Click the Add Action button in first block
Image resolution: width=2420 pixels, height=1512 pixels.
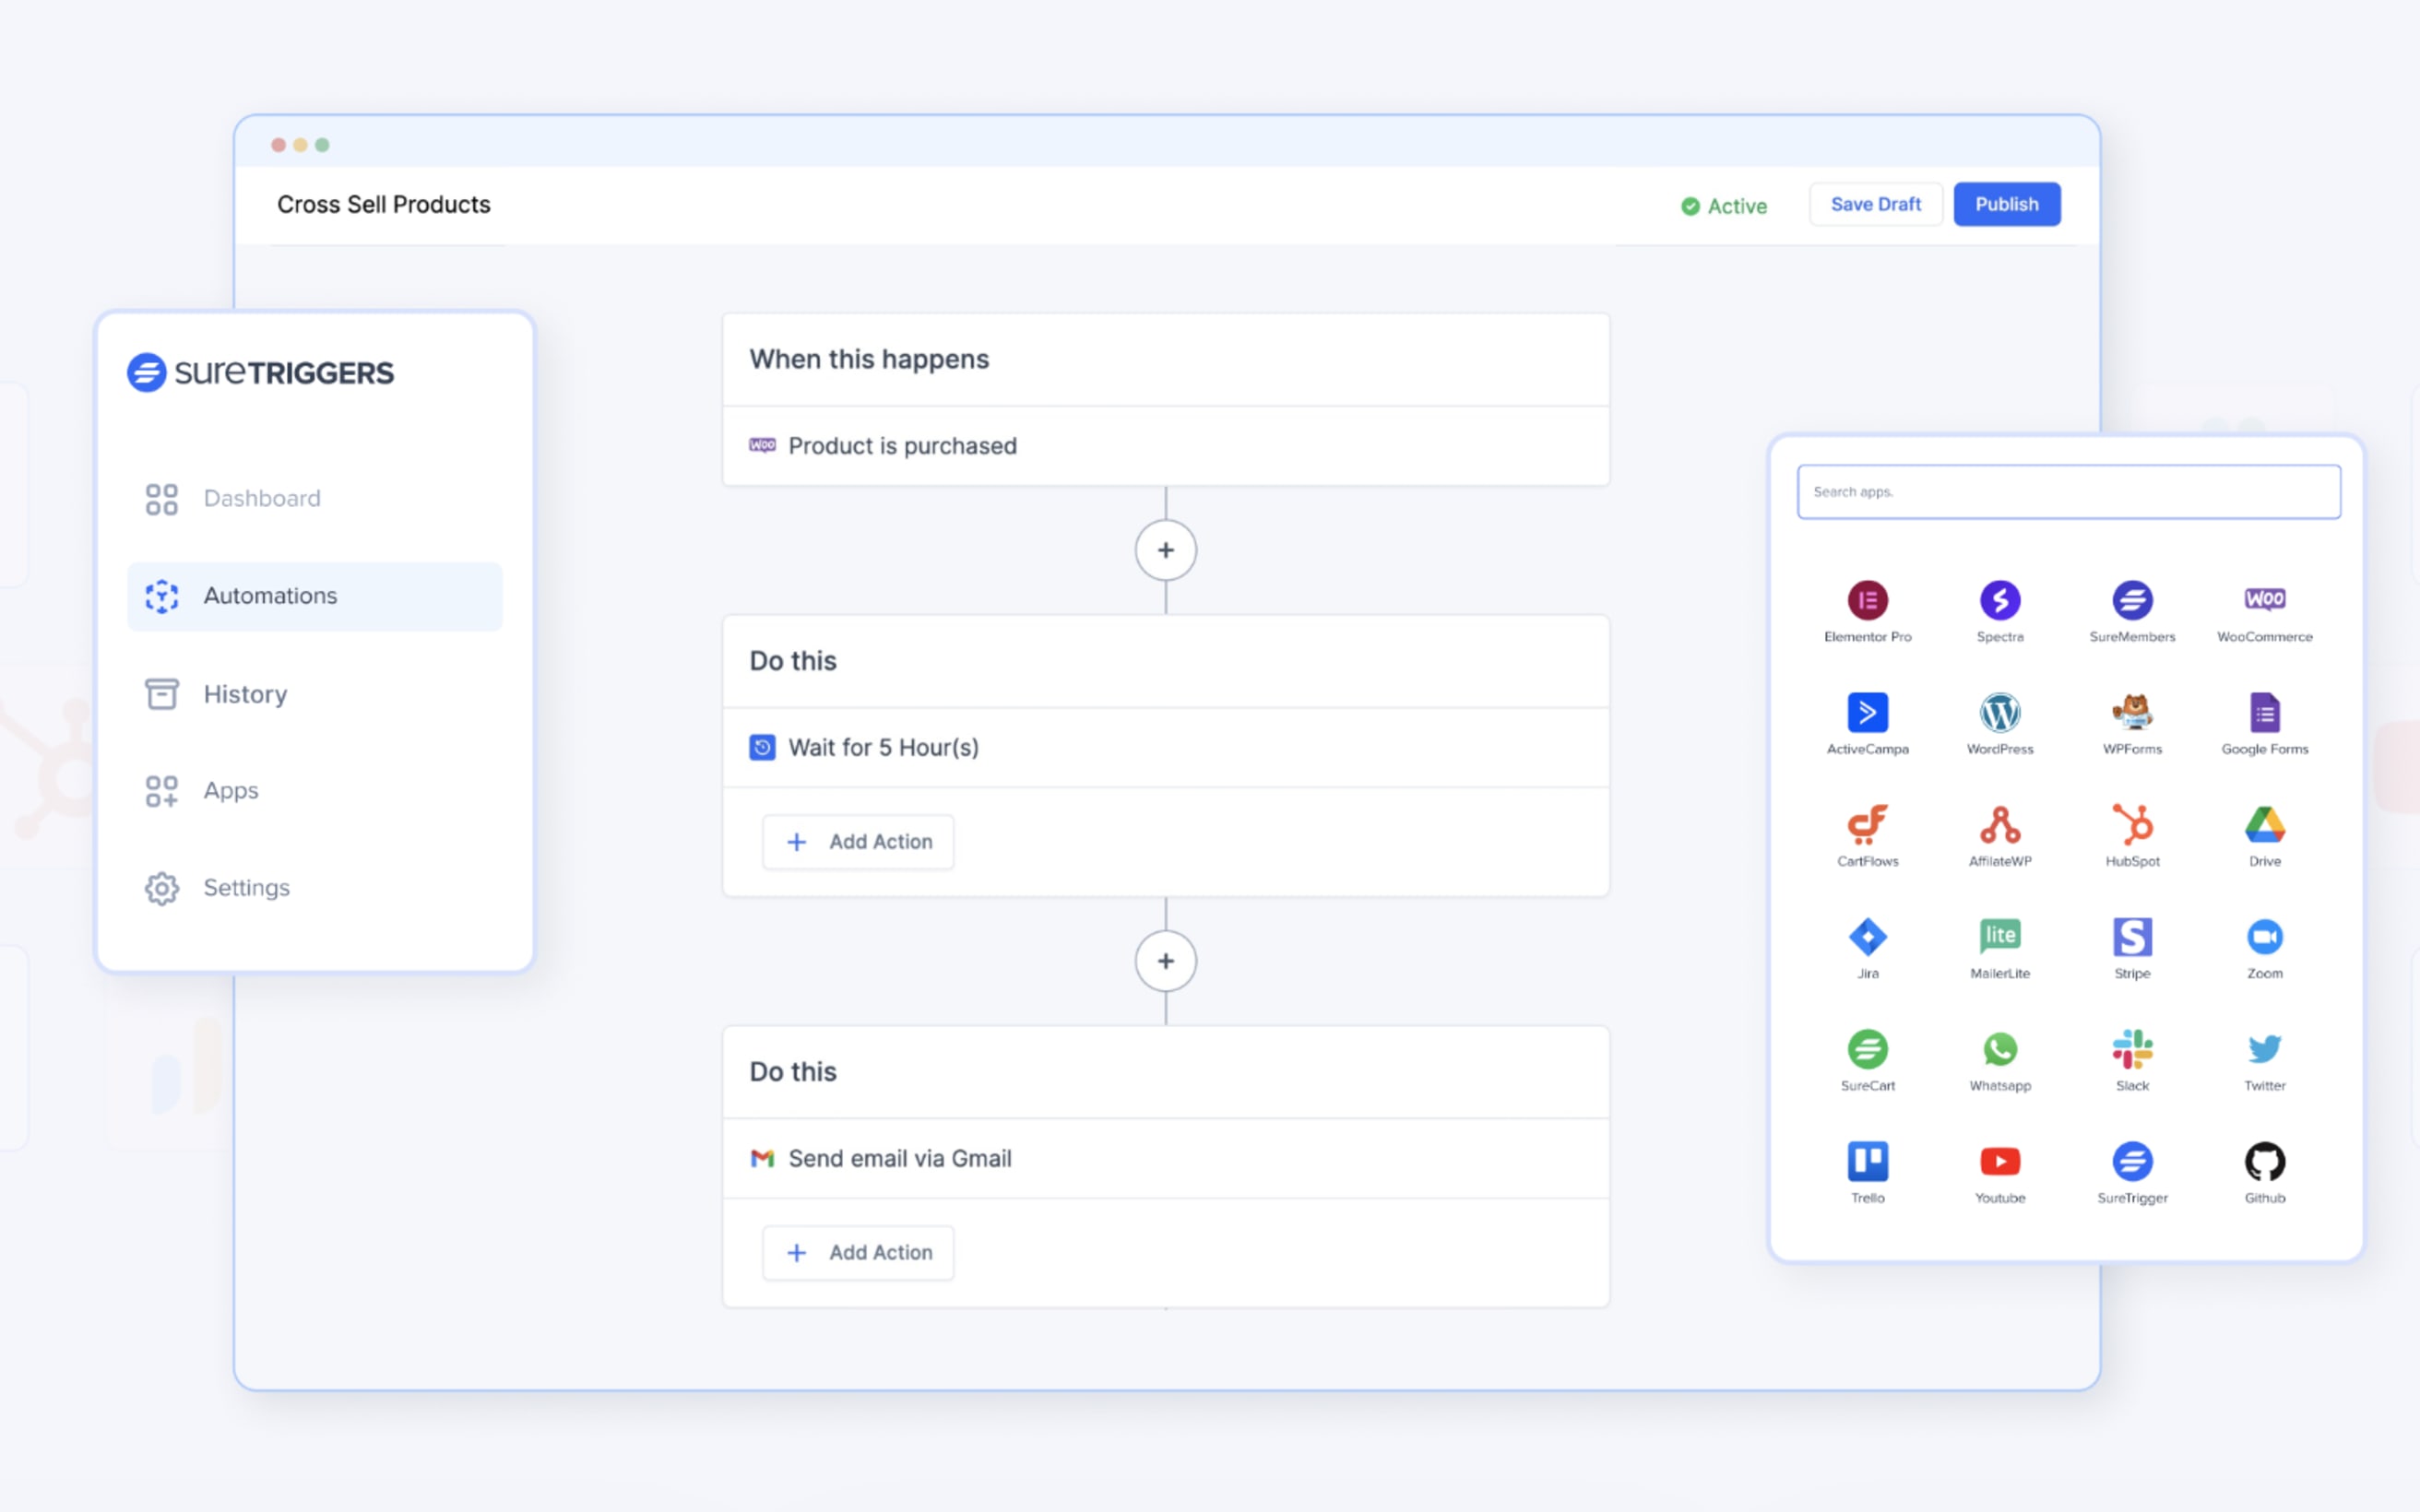[x=857, y=842]
